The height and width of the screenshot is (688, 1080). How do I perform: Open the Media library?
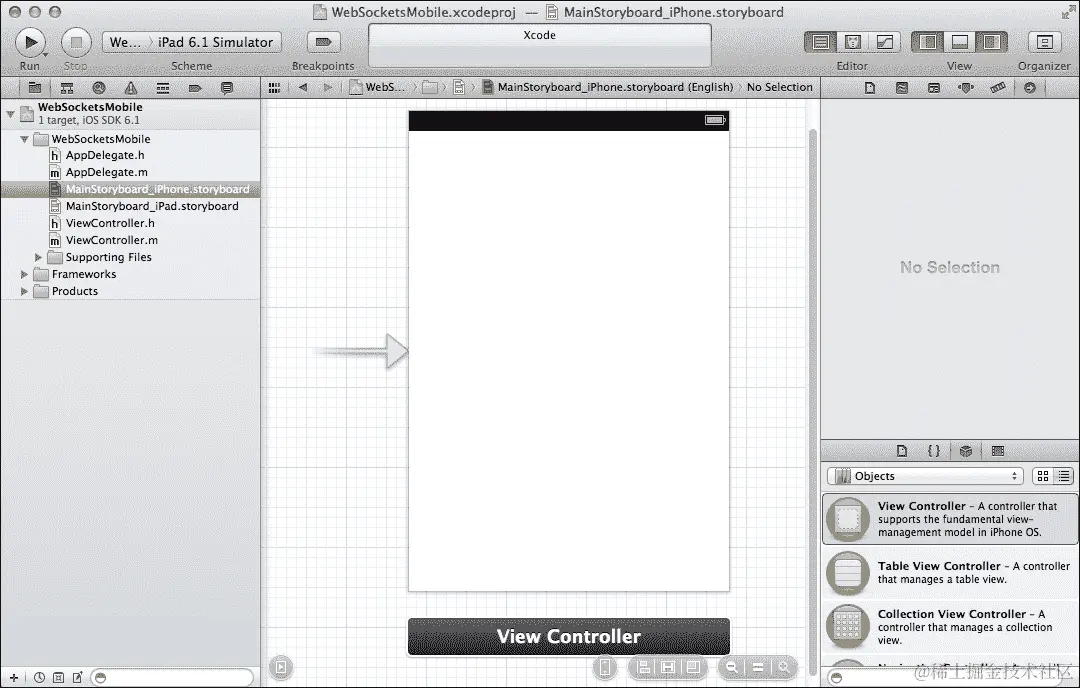tap(999, 451)
